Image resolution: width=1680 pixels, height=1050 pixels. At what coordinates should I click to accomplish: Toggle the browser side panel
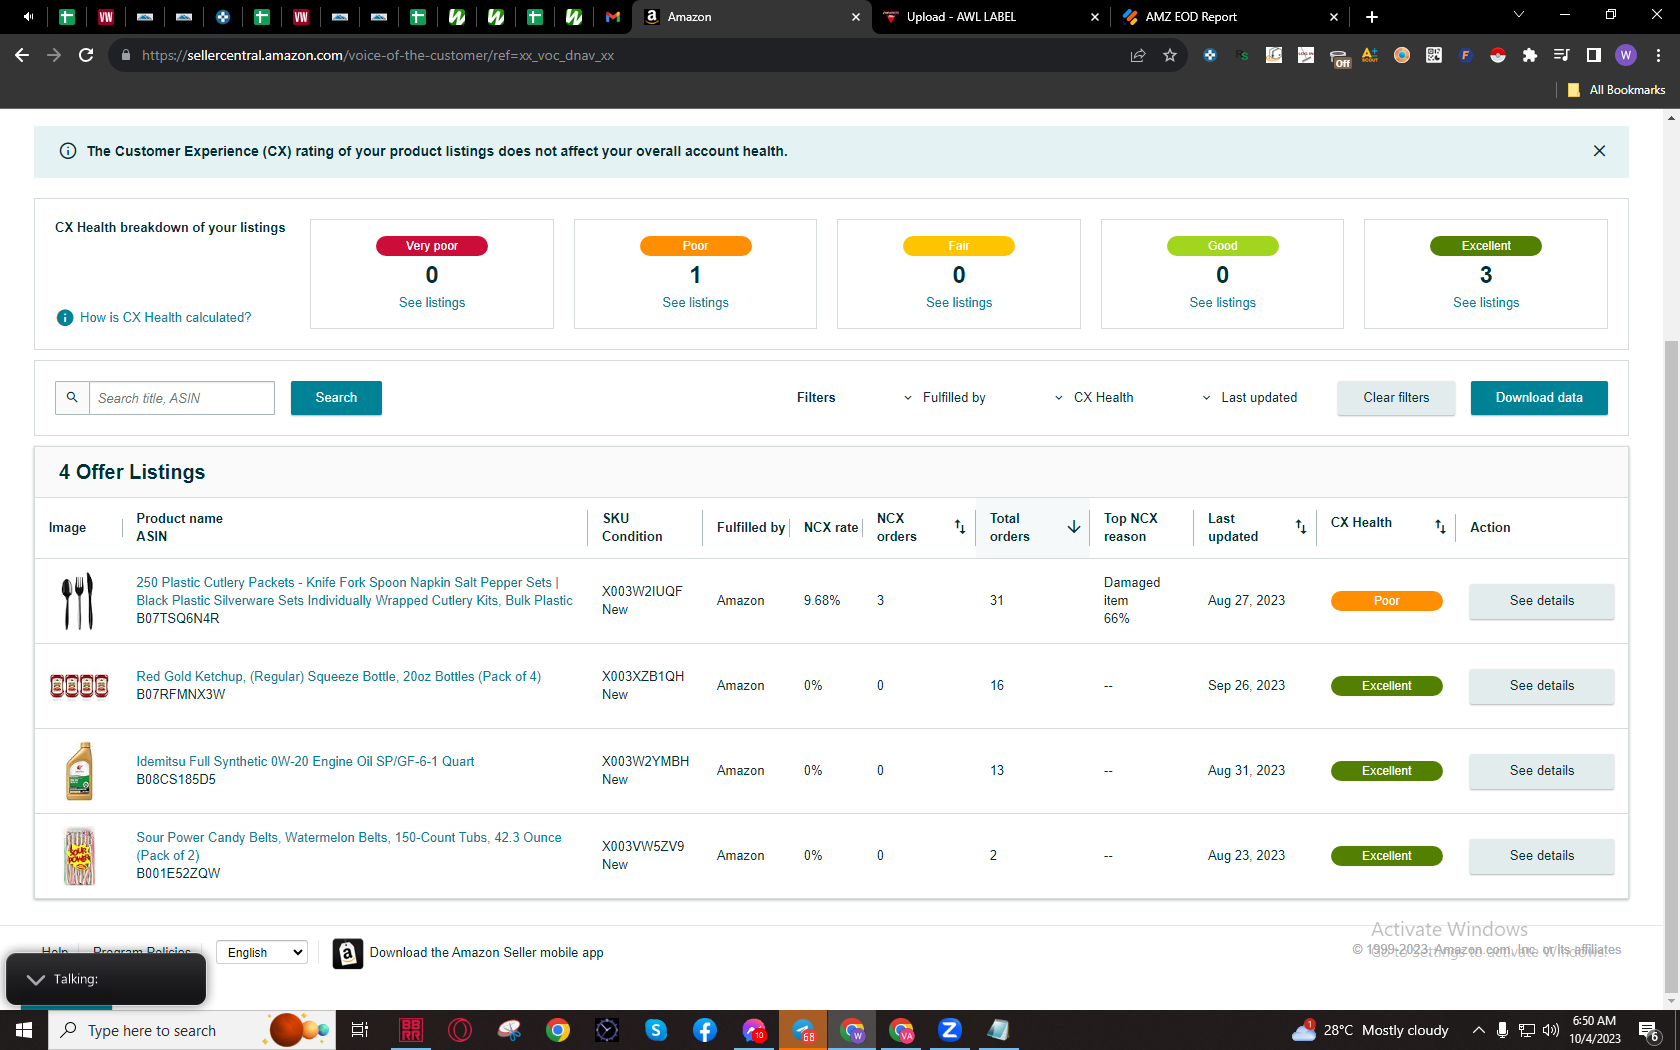point(1594,55)
